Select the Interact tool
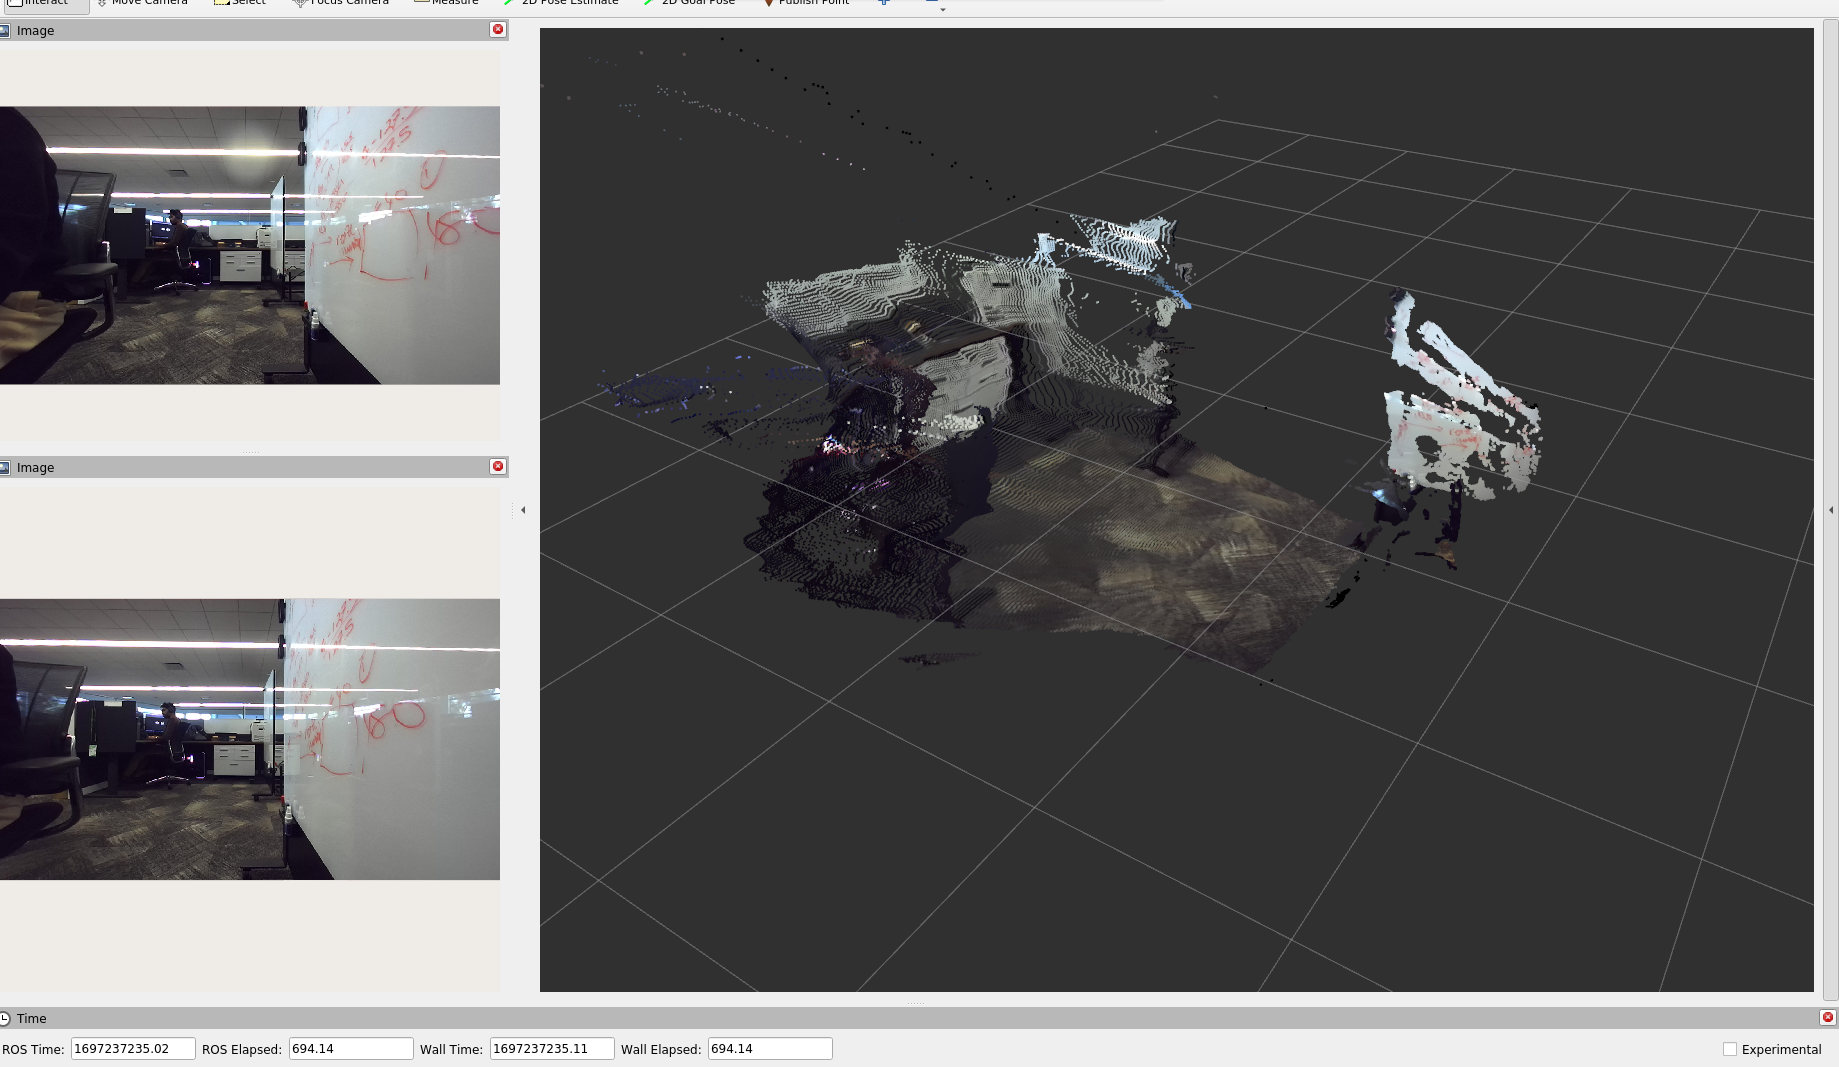This screenshot has width=1839, height=1067. point(44,4)
